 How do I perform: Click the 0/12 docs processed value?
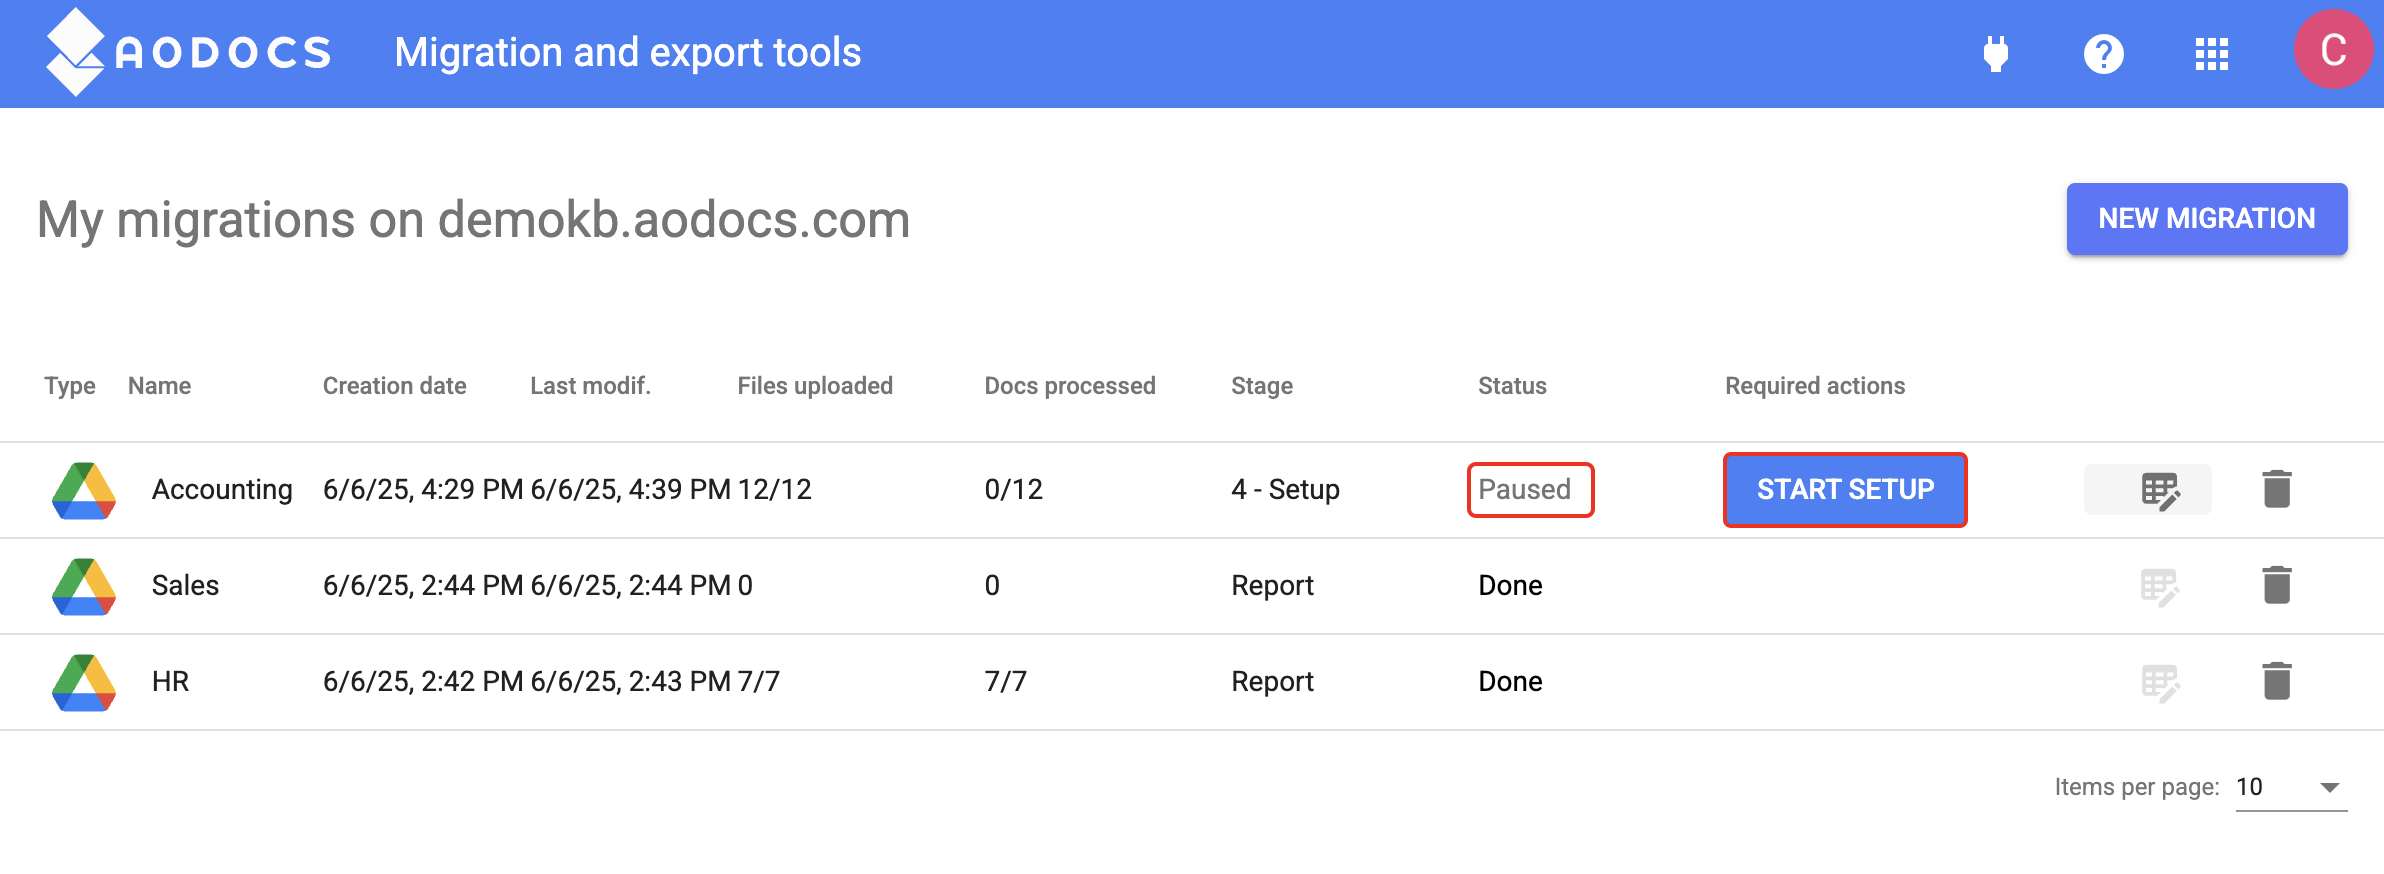[1014, 490]
